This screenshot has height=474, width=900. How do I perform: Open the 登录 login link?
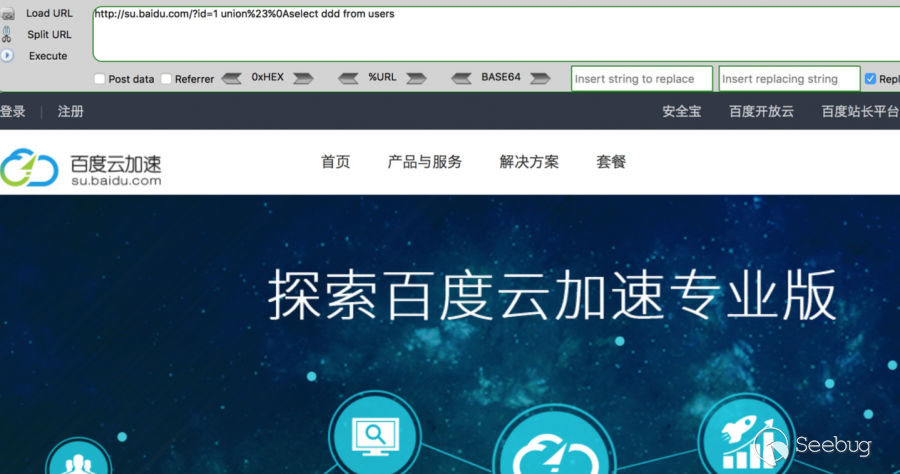(x=13, y=111)
